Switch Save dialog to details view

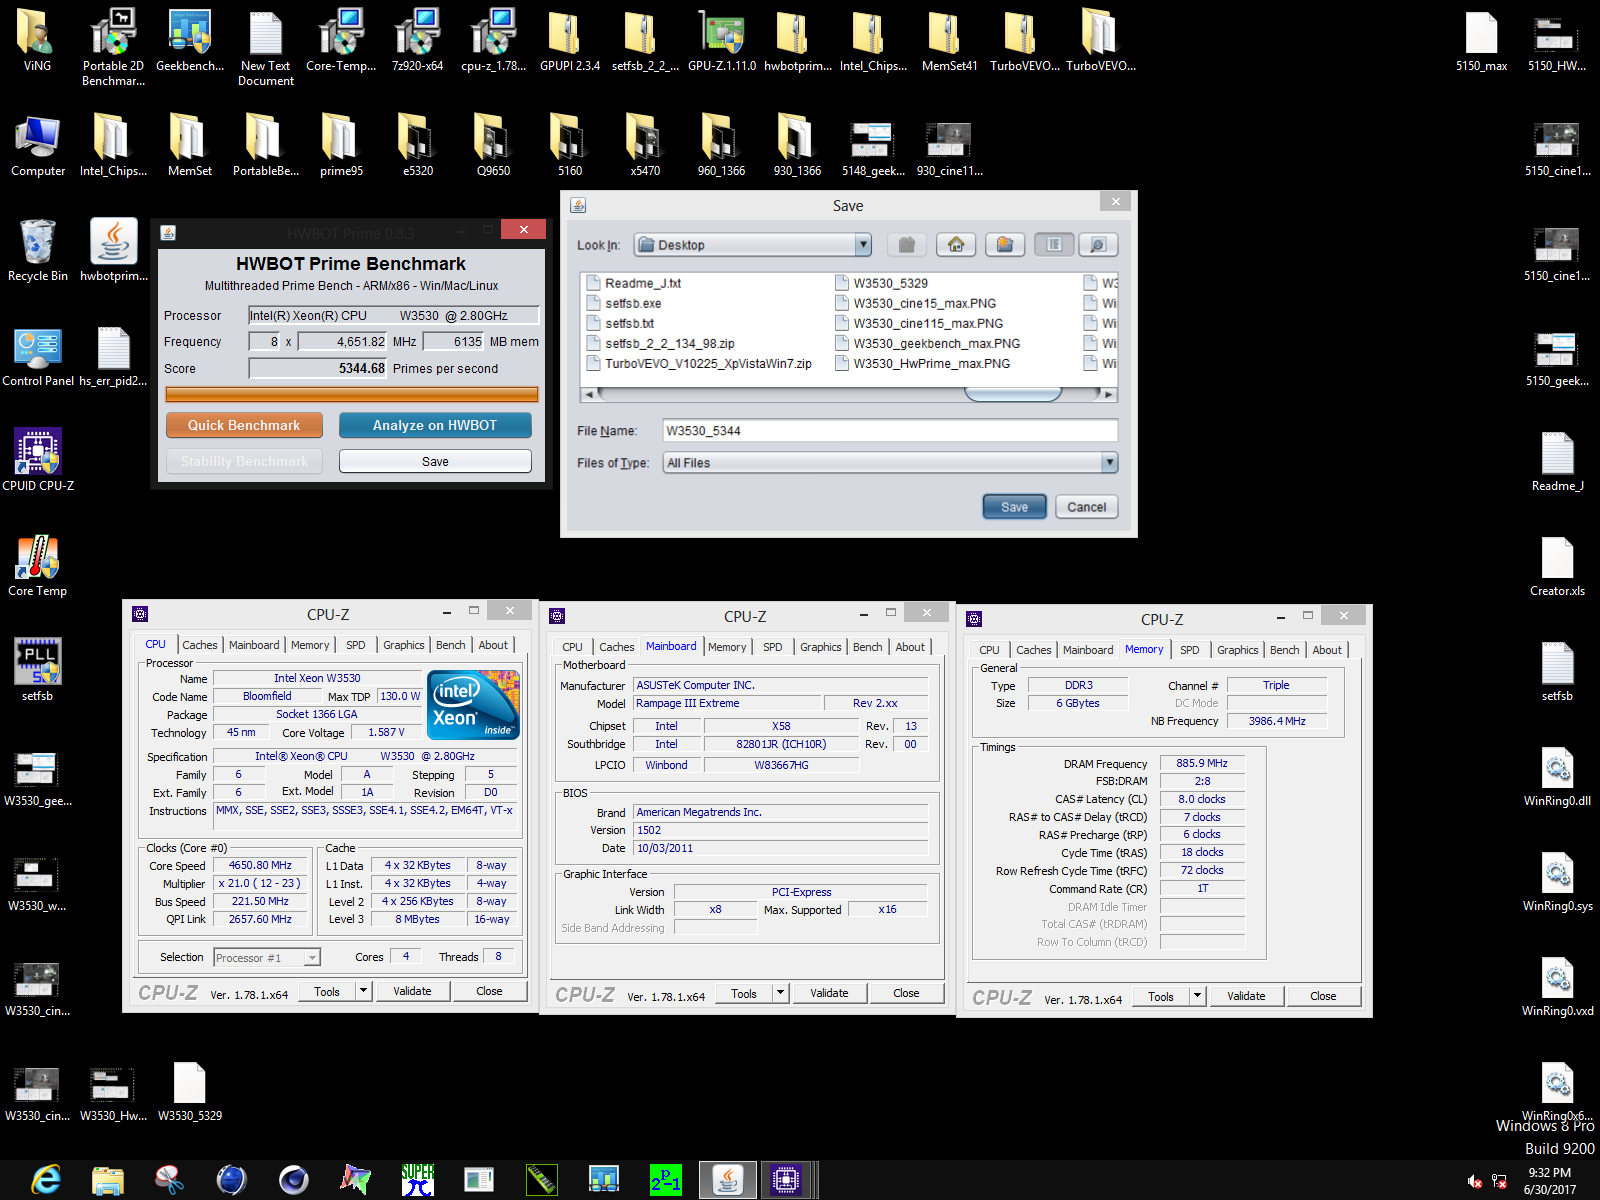point(1098,245)
